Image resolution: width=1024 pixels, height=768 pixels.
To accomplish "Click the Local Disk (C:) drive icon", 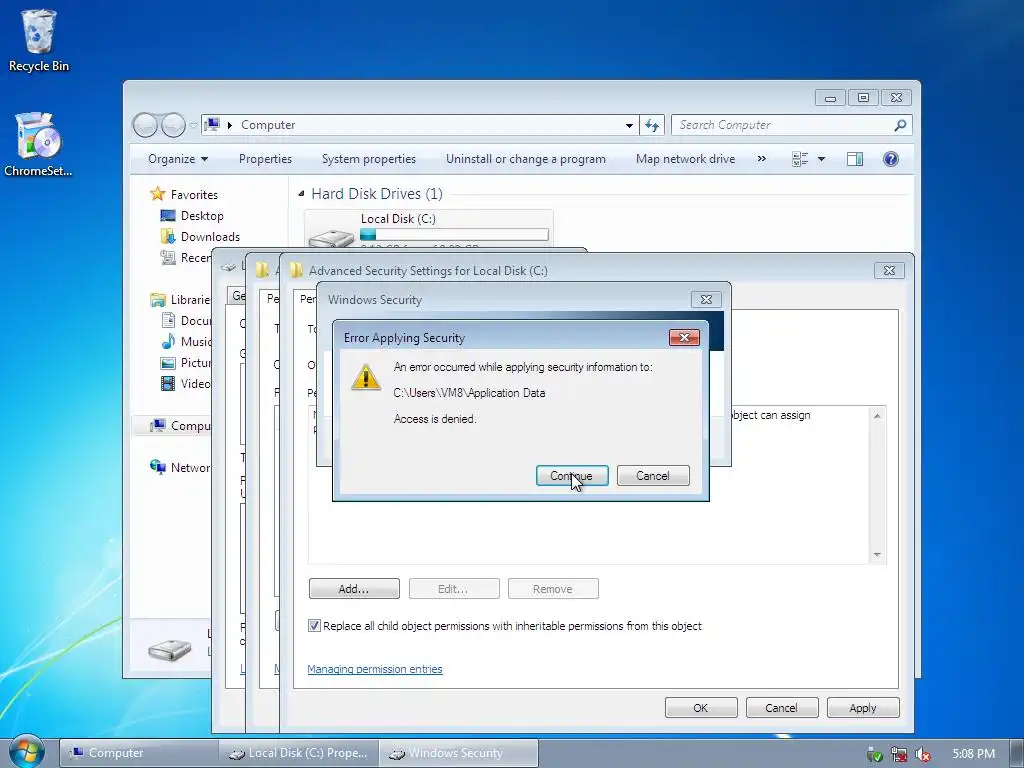I will (x=331, y=238).
